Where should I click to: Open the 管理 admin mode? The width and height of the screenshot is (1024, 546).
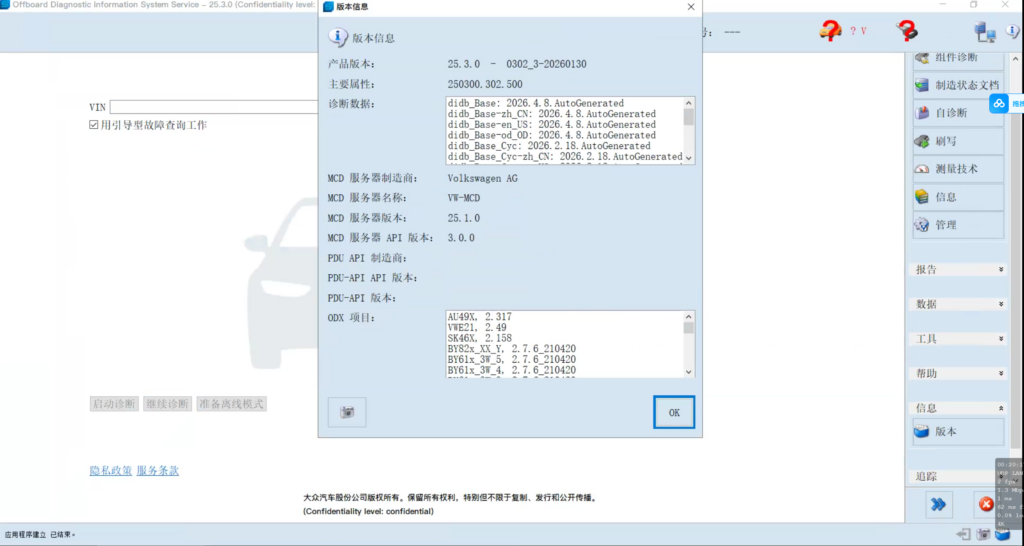coord(958,225)
